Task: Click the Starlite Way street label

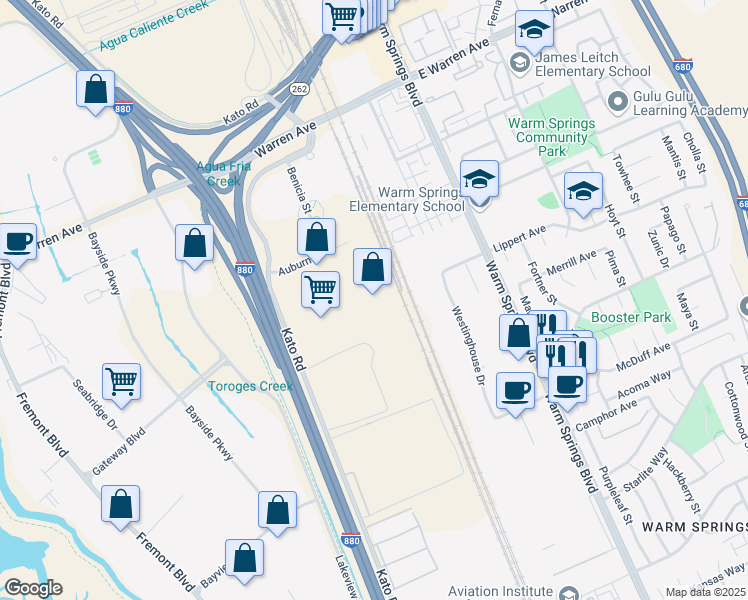Action: click(646, 470)
